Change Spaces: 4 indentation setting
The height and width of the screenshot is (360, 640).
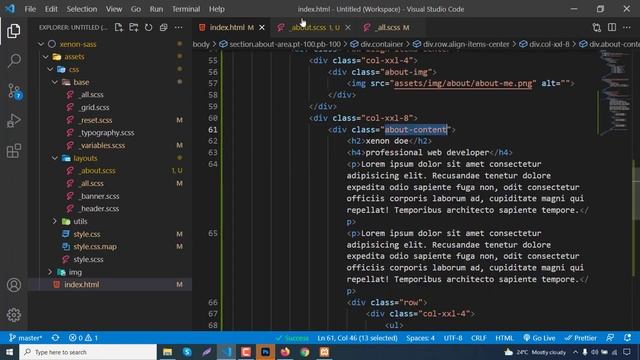(420, 338)
